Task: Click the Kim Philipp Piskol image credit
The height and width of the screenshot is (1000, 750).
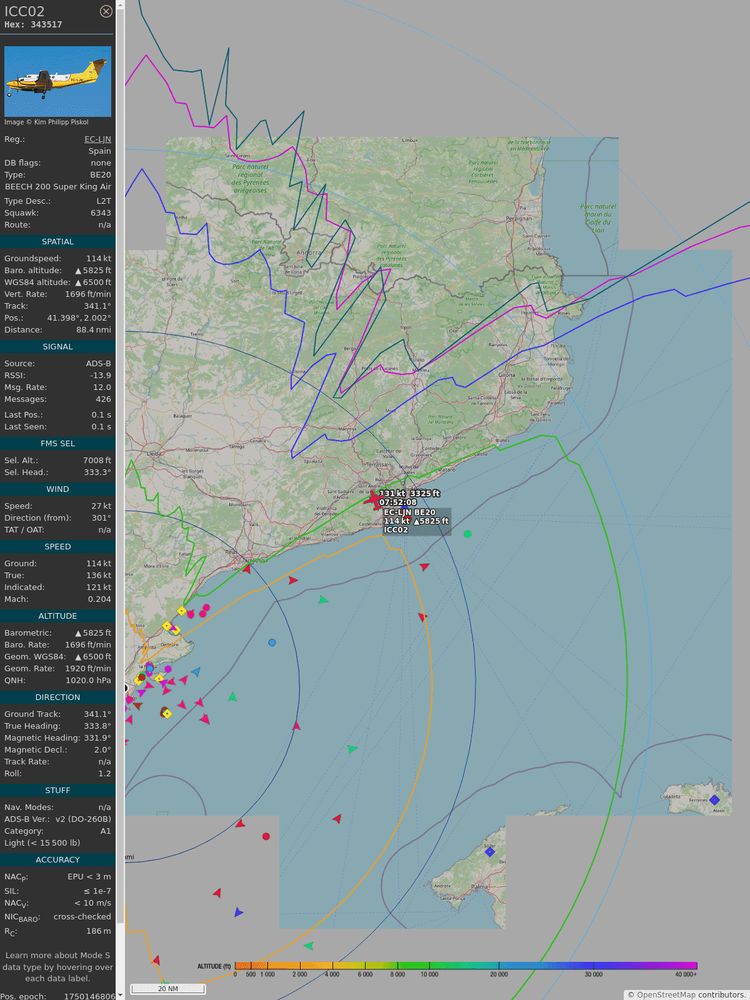Action: [x=47, y=122]
